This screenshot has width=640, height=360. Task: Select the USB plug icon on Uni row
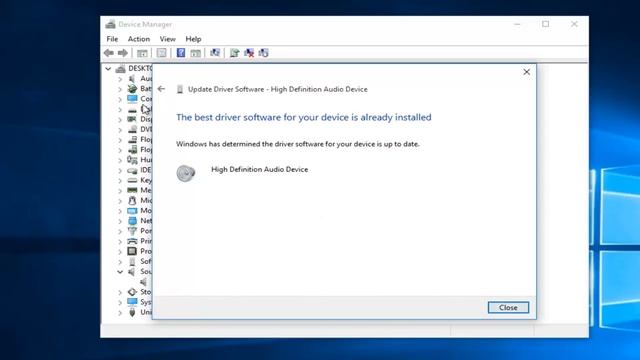(132, 312)
